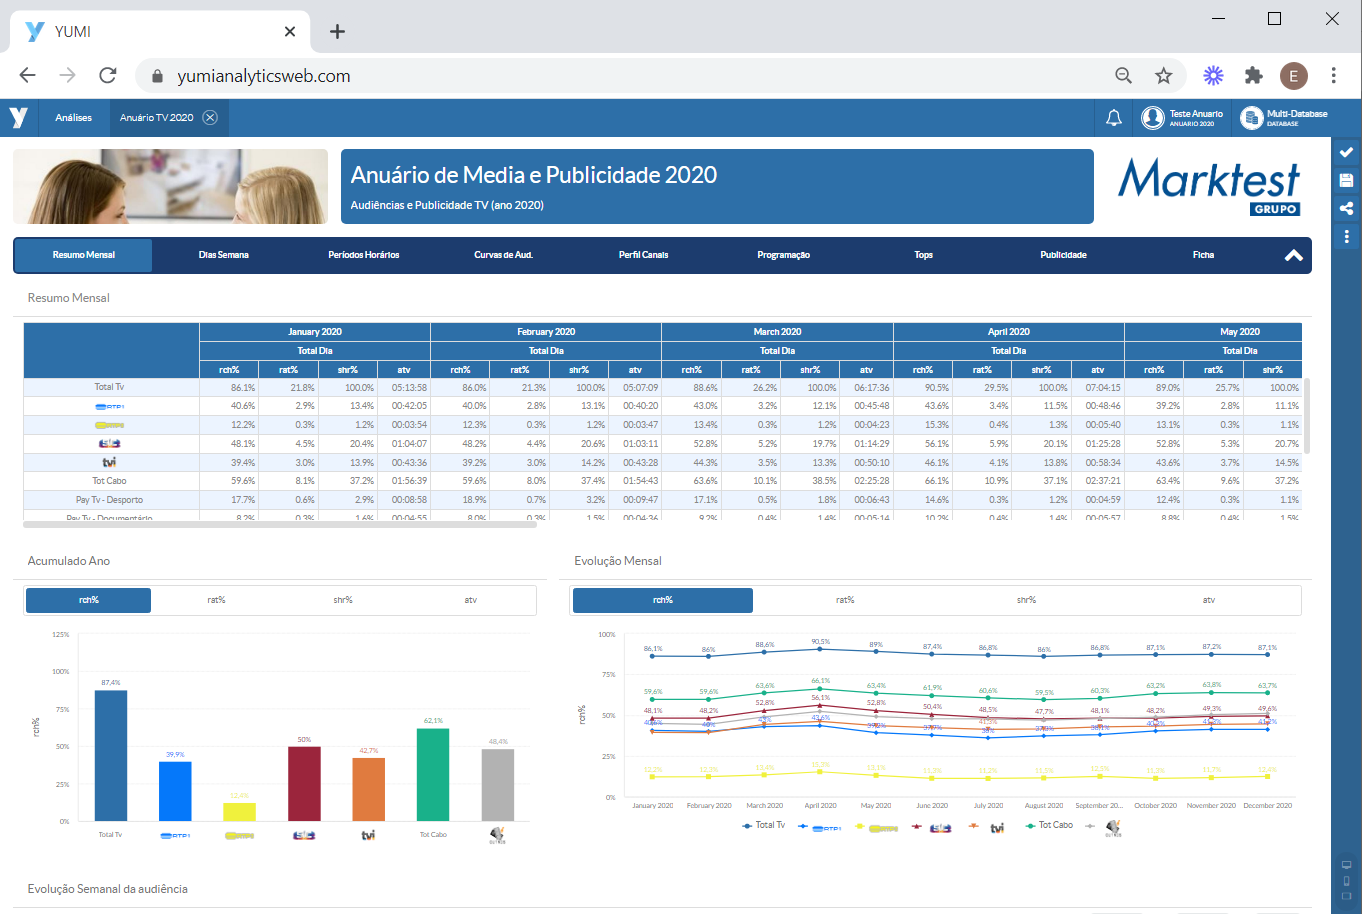Open the Publicidade tab
This screenshot has height=914, width=1362.
click(1063, 255)
